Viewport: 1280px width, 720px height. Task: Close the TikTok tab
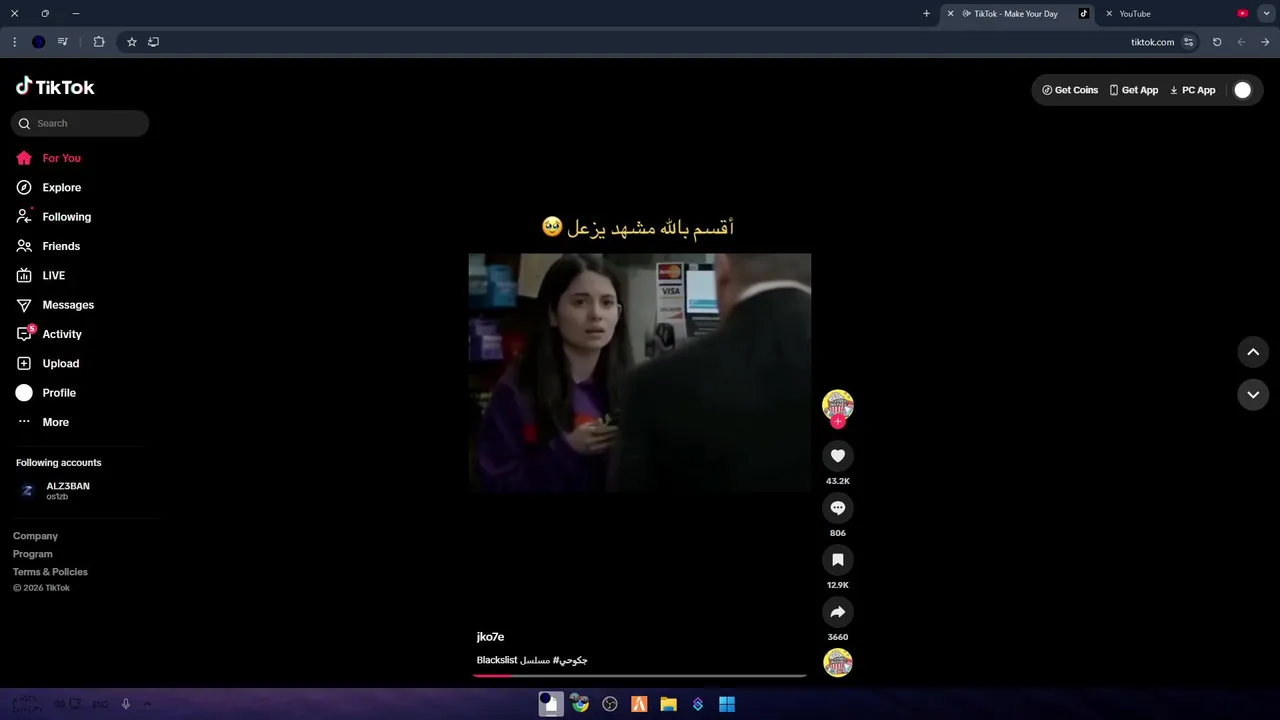pyautogui.click(x=950, y=14)
